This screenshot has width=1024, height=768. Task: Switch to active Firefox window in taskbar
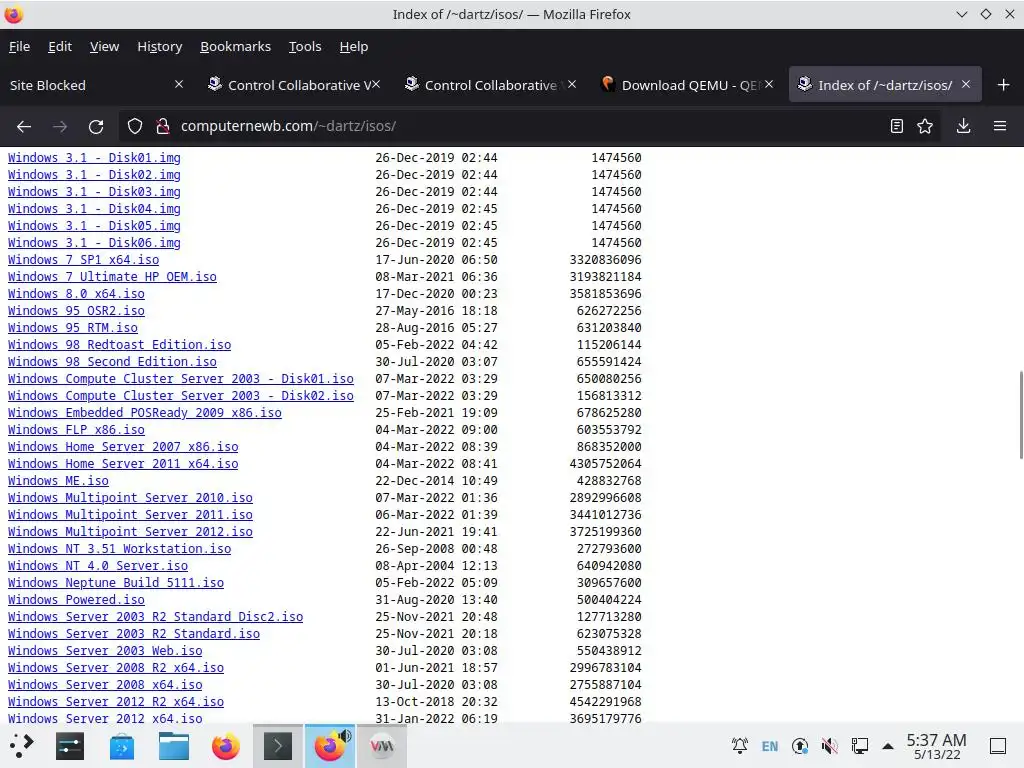pos(330,746)
